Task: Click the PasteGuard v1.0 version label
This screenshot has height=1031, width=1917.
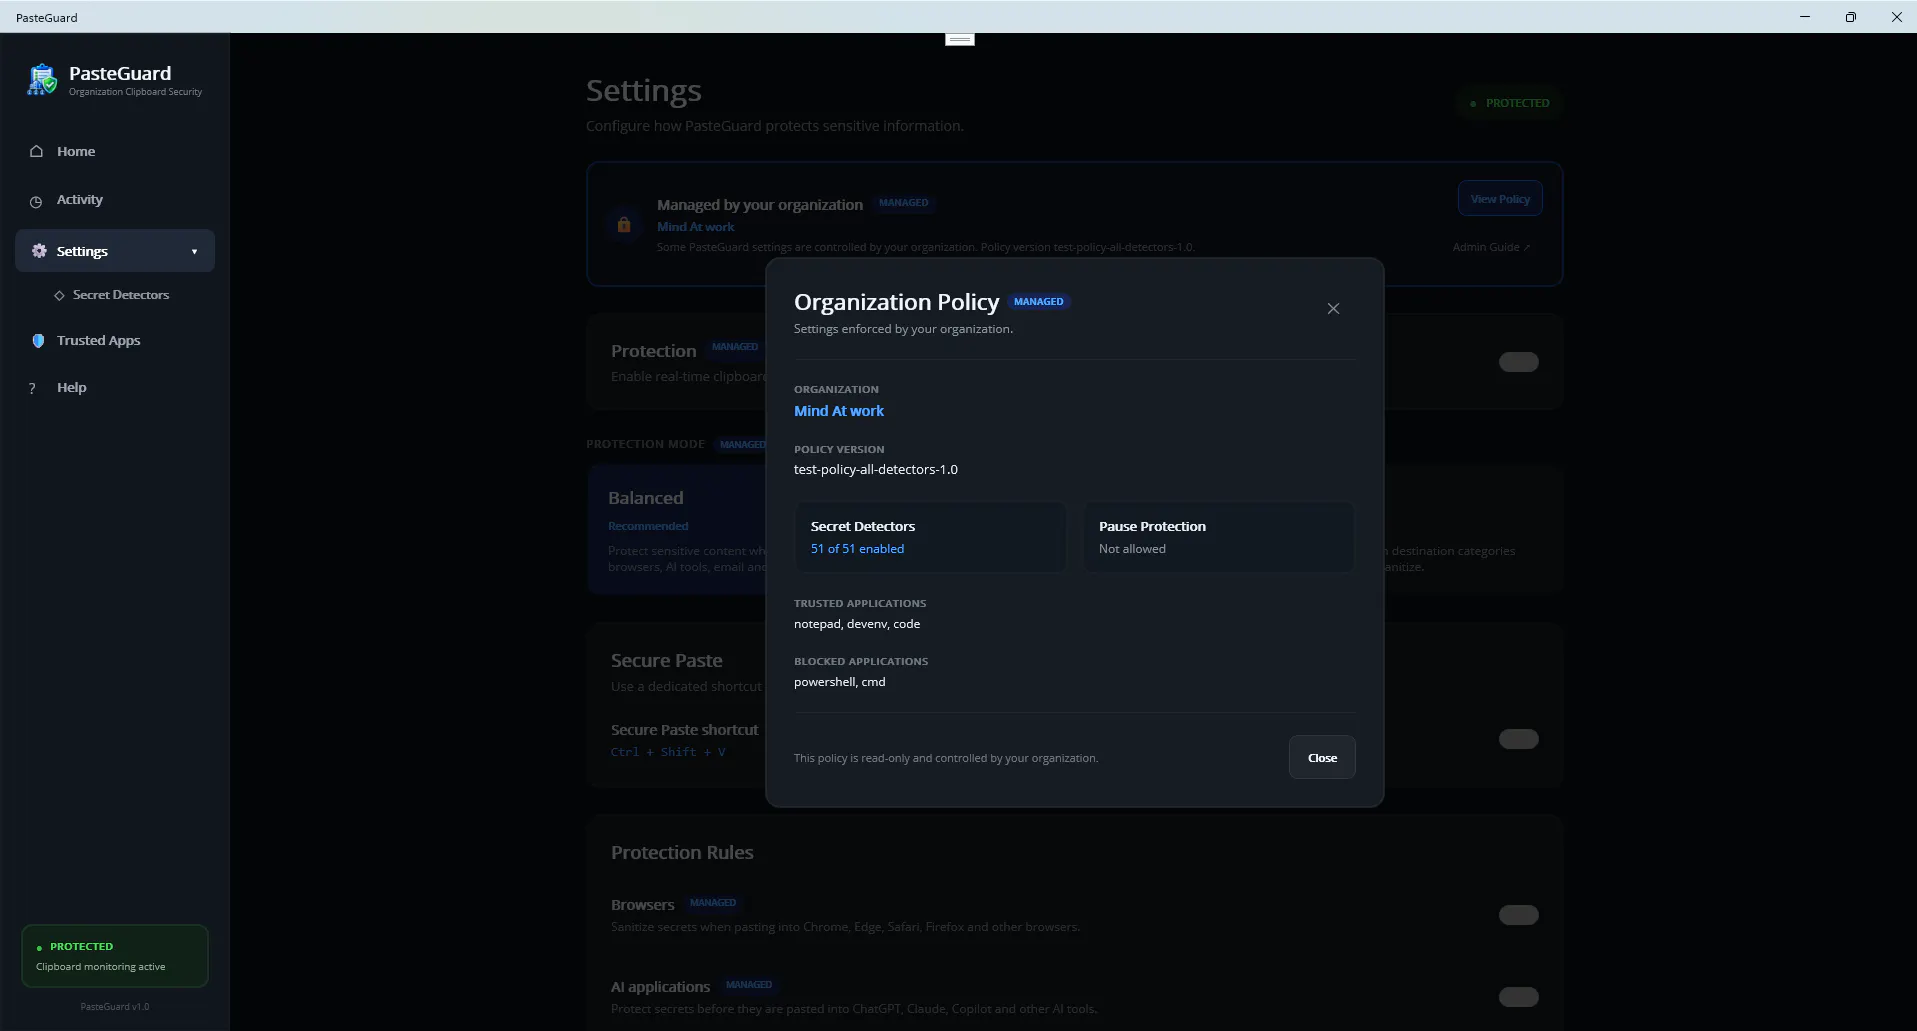Action: pyautogui.click(x=115, y=1007)
